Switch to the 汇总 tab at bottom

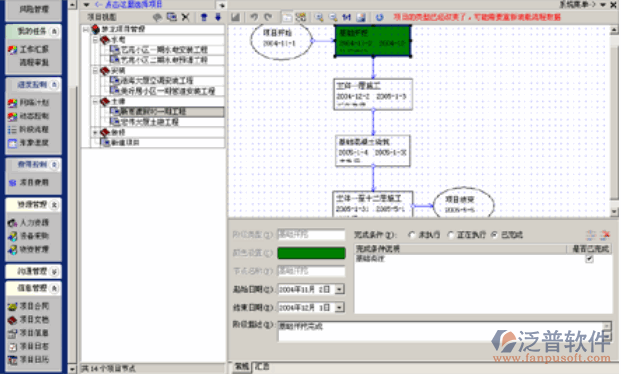262,366
